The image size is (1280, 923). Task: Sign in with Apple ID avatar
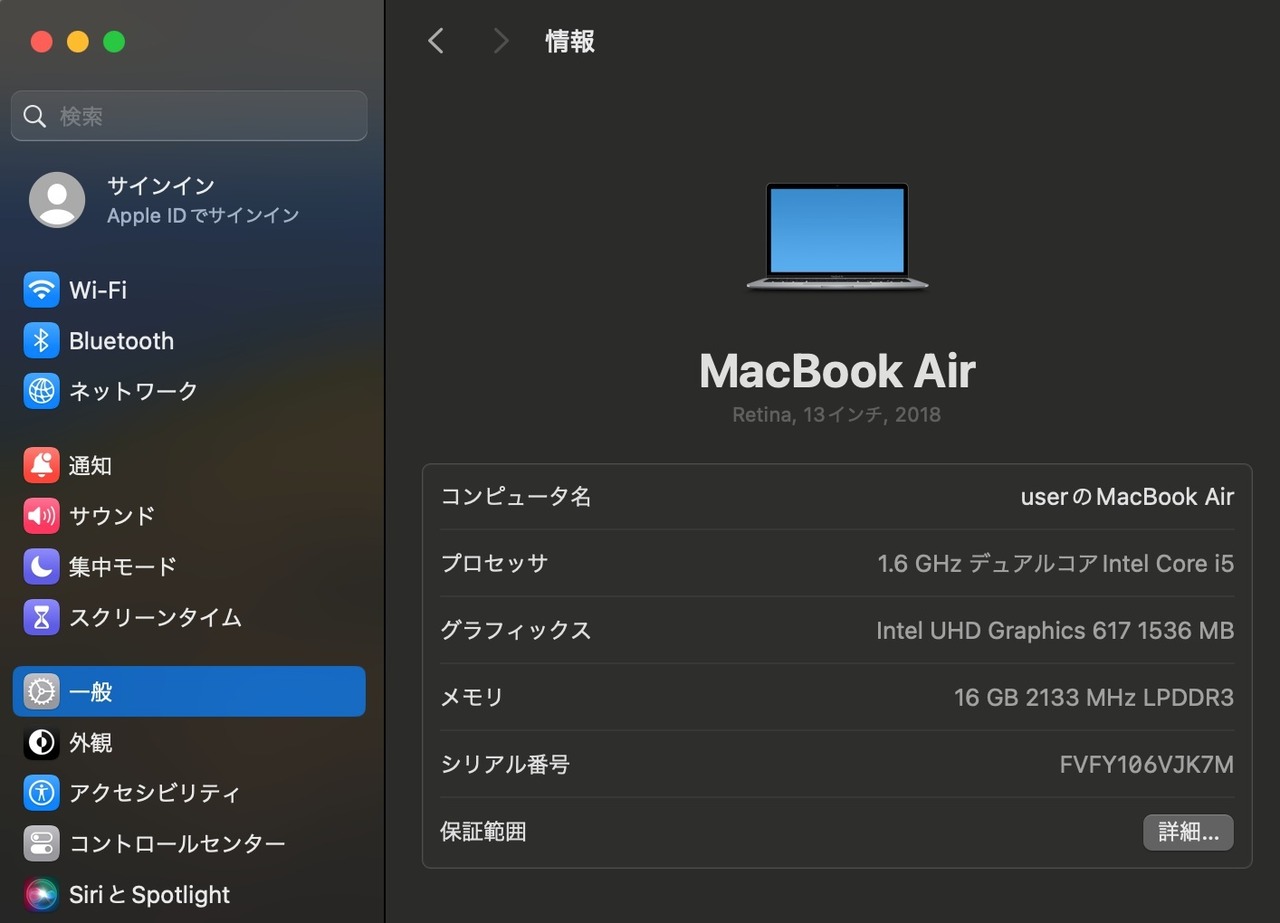point(57,200)
